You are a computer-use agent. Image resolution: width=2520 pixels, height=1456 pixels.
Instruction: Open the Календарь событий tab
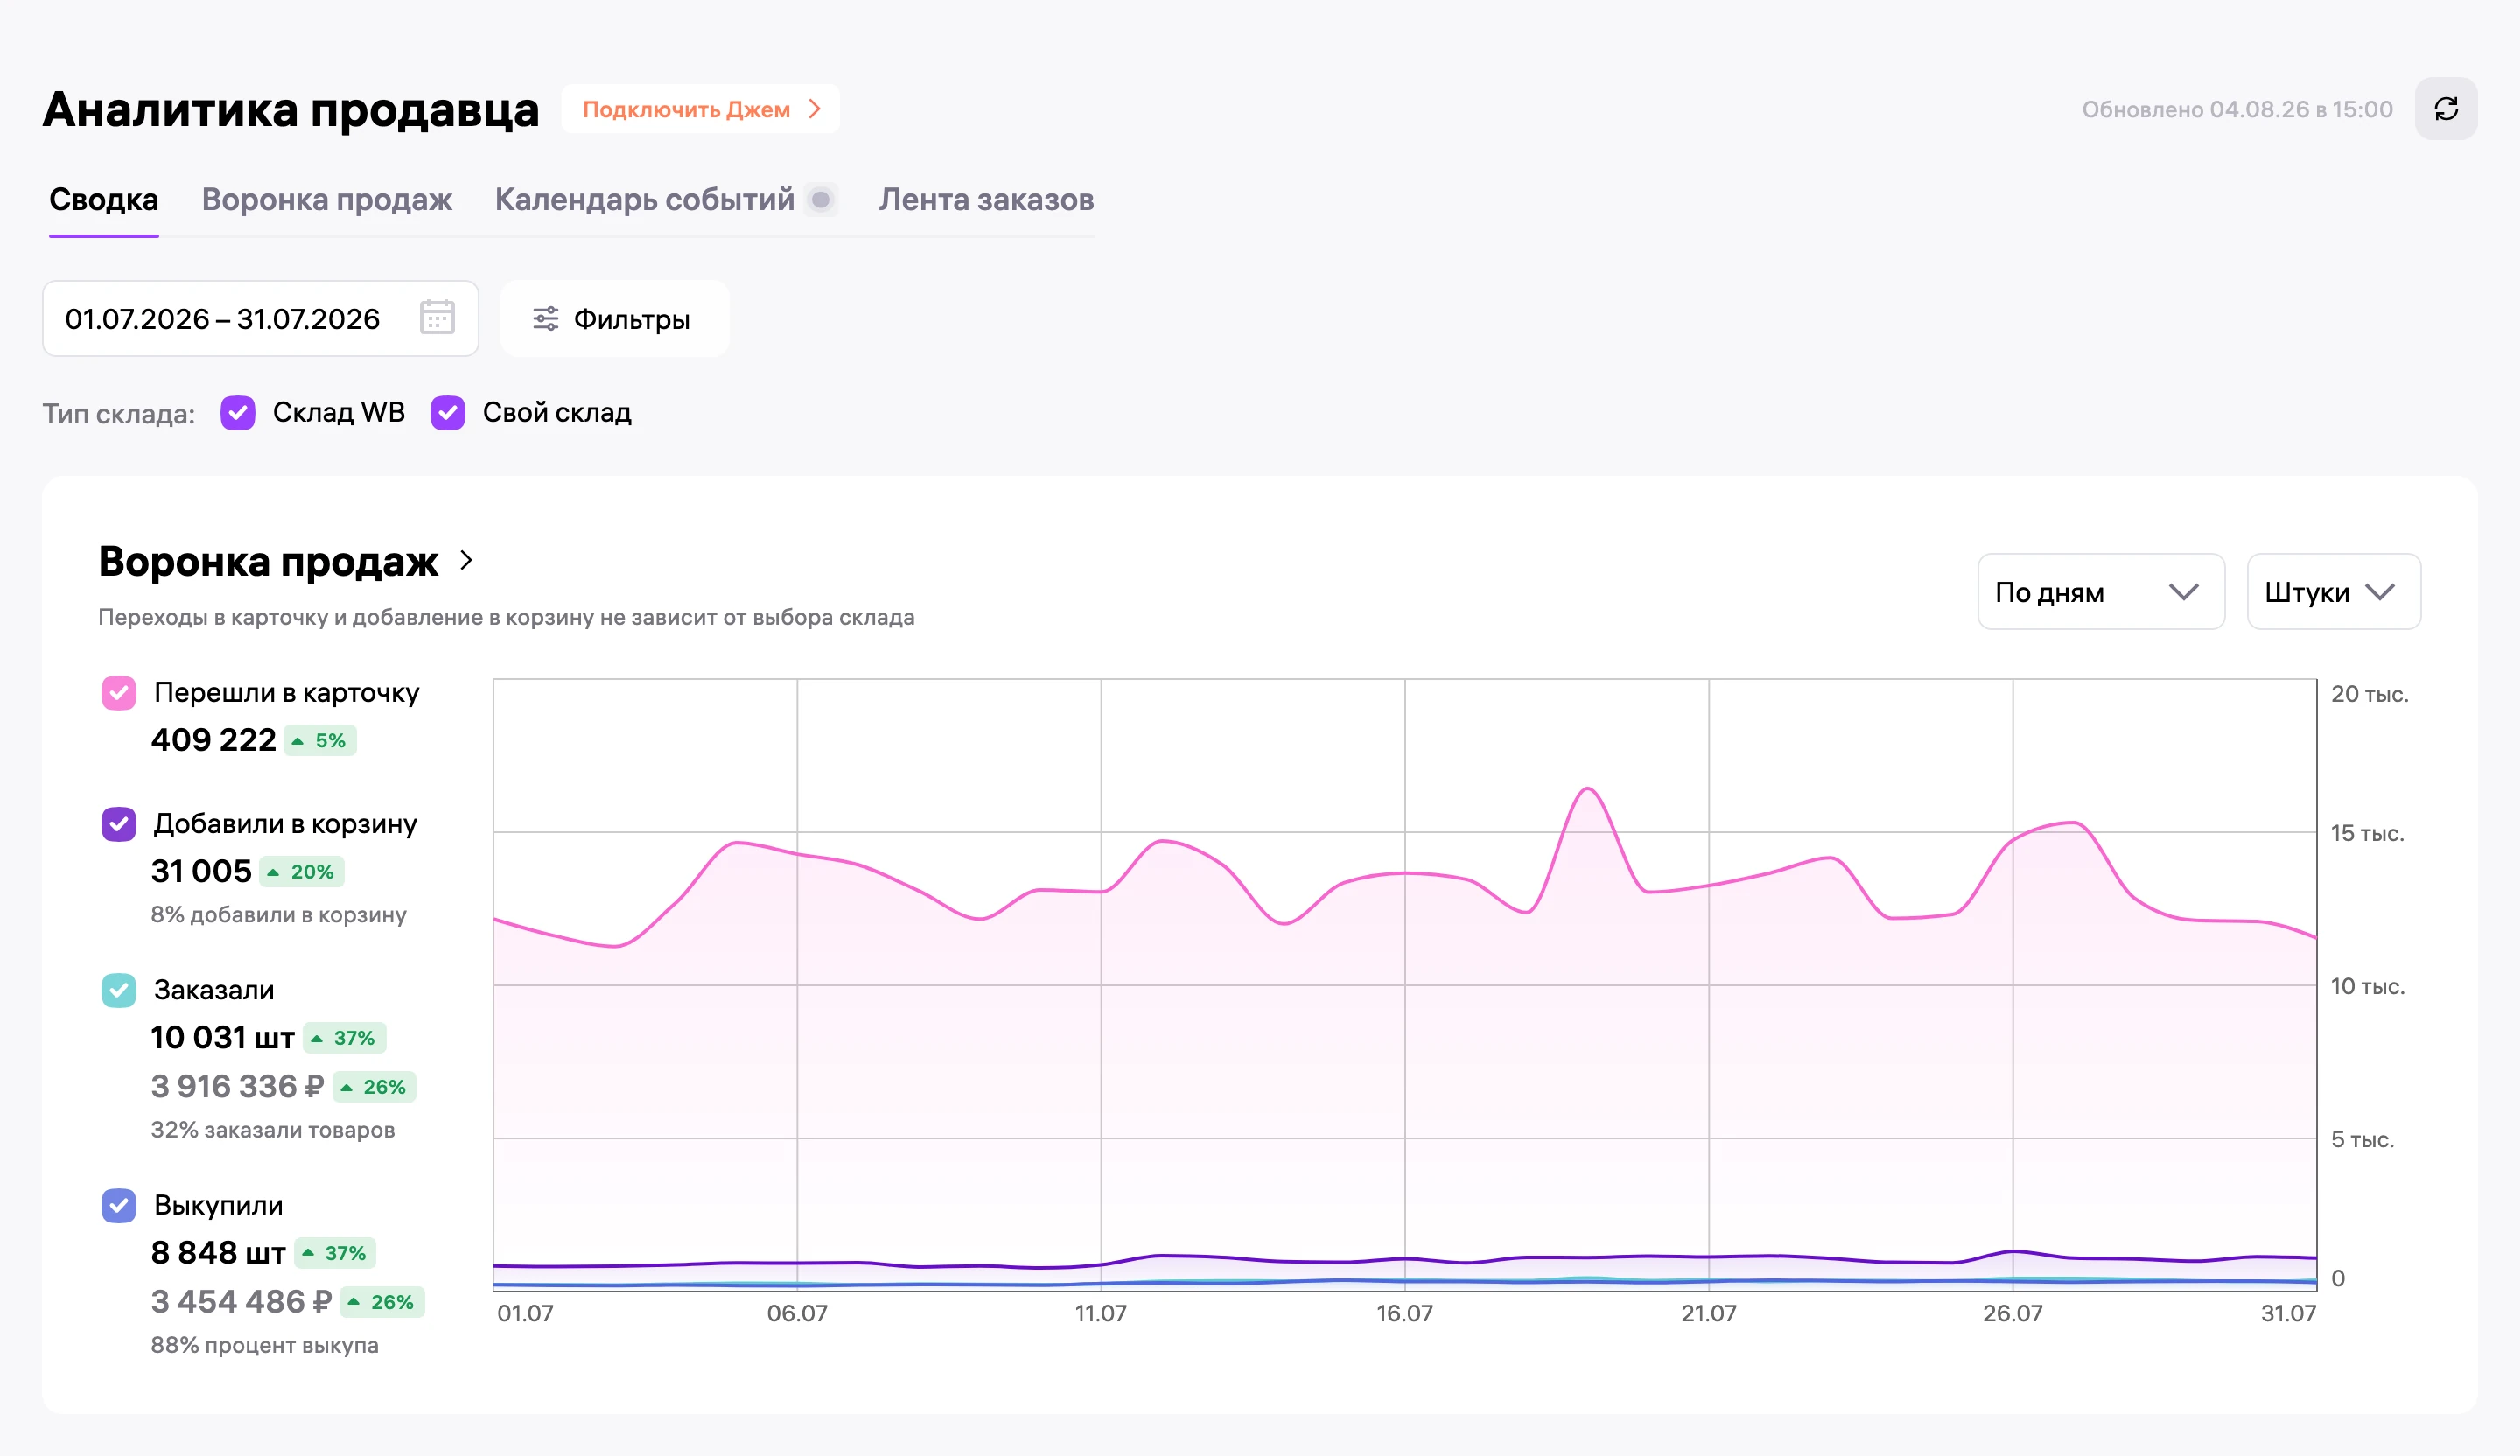pyautogui.click(x=645, y=199)
